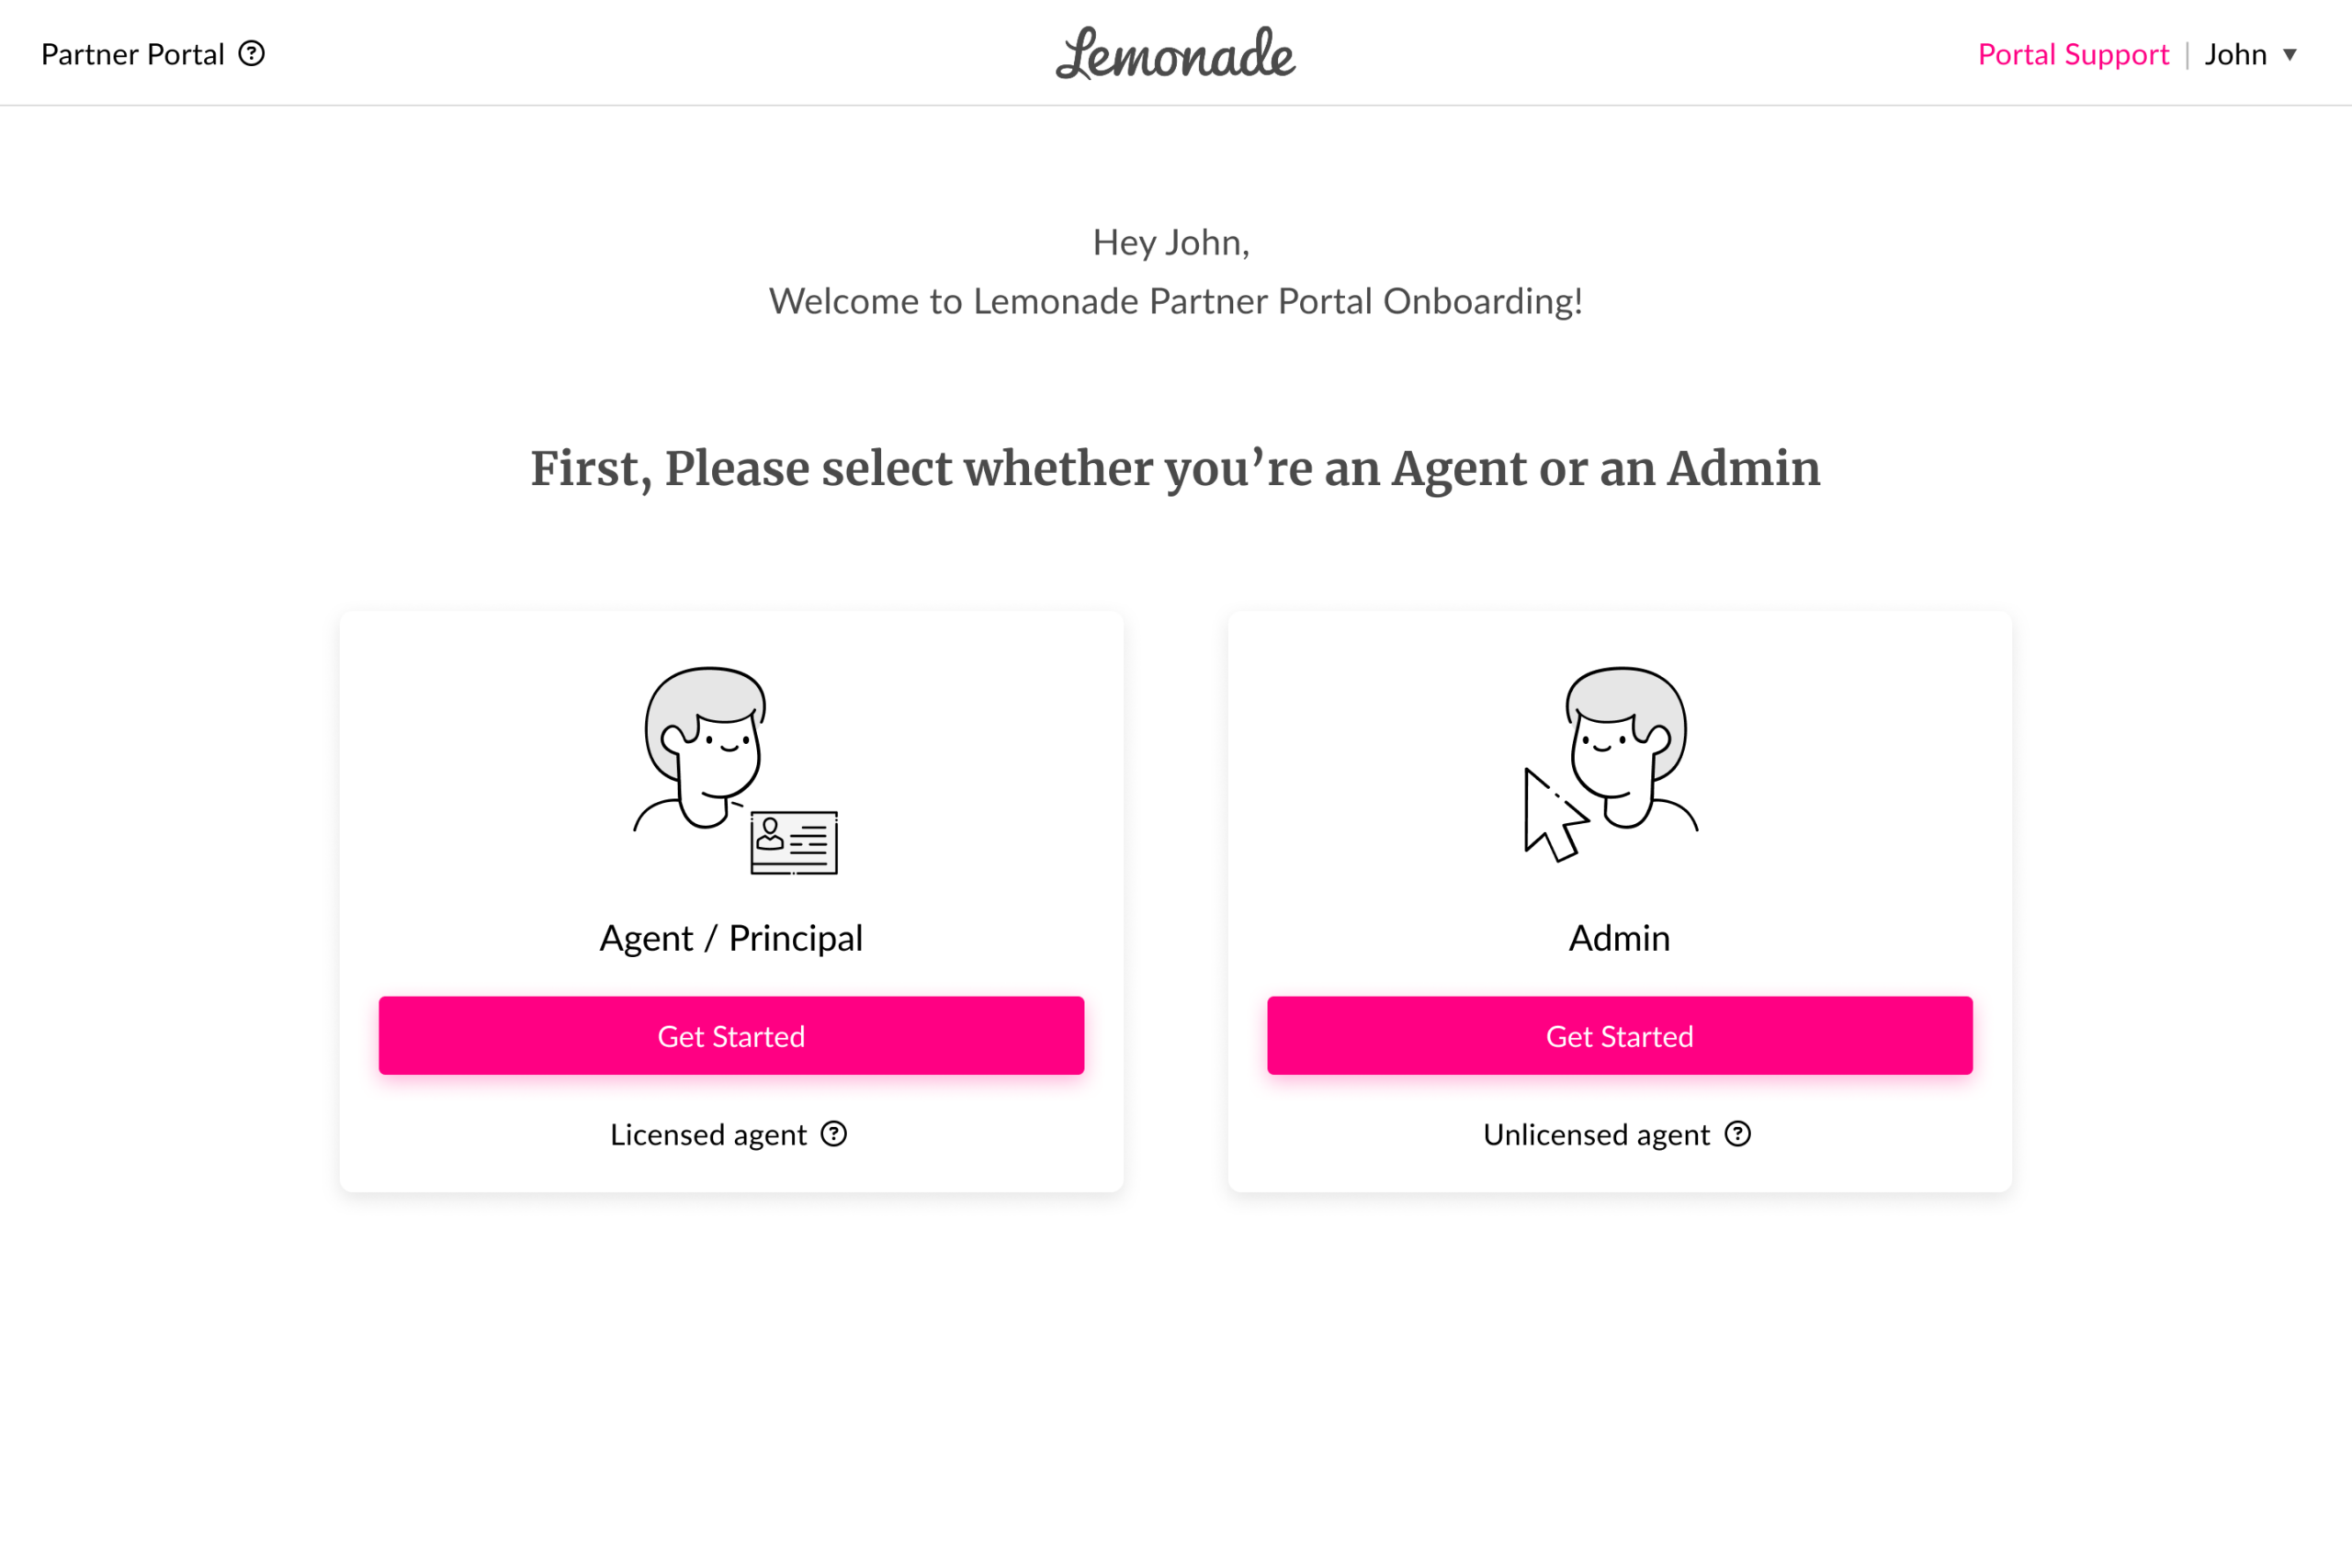Image resolution: width=2352 pixels, height=1568 pixels.
Task: Click the ID card graphic in Agent illustration
Action: point(794,843)
